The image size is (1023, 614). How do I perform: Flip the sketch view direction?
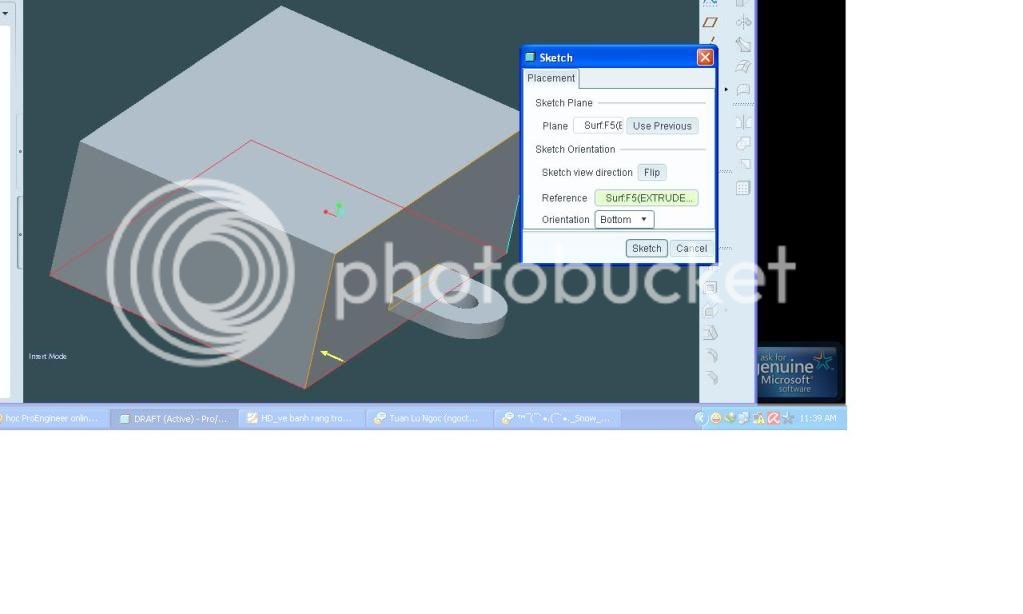[652, 172]
